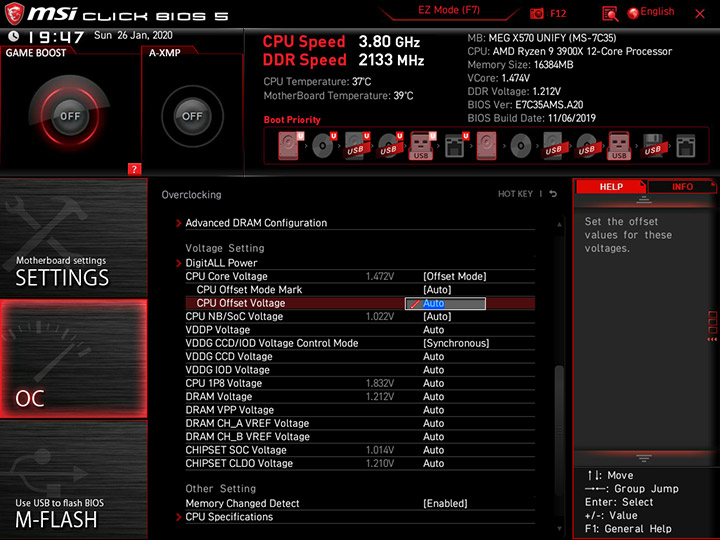
Task: Click the CPU Offset Voltage row label
Action: tap(241, 303)
